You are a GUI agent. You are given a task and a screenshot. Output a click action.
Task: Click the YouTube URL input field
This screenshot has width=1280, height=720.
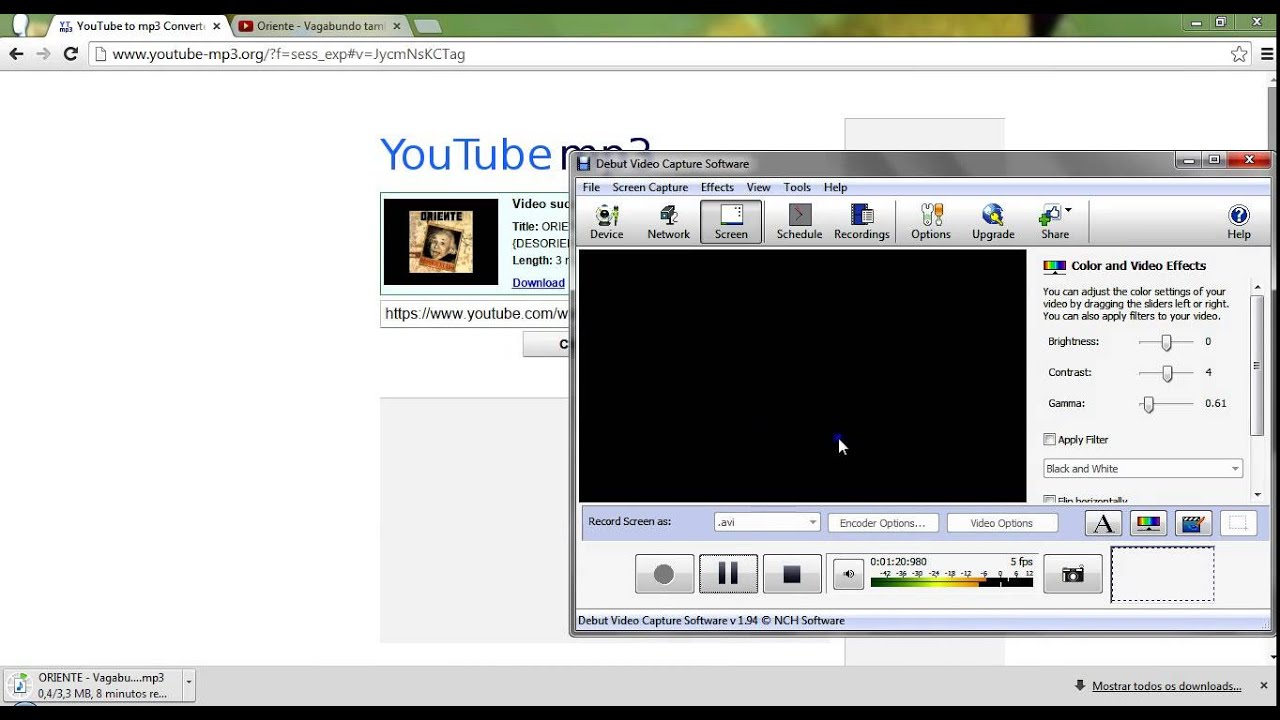(475, 314)
